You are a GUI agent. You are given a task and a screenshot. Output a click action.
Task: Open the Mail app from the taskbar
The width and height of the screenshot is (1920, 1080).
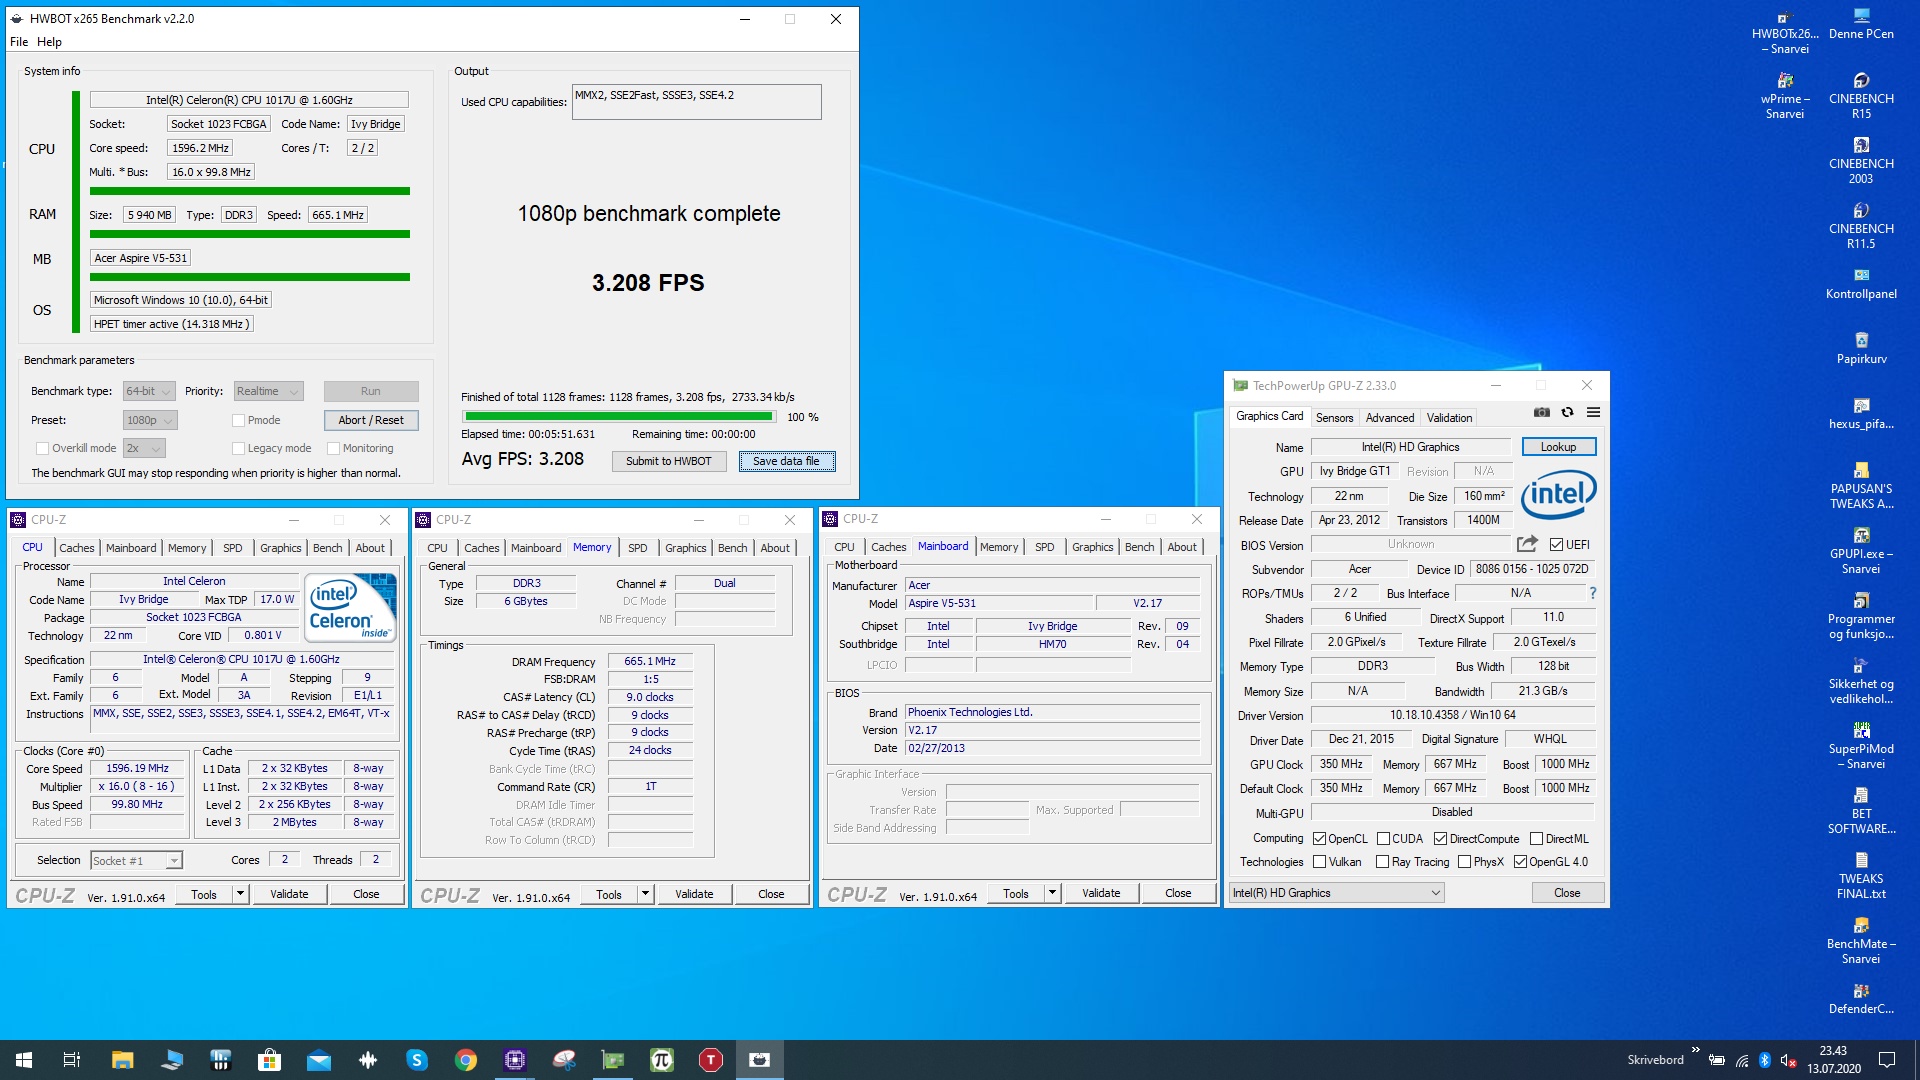click(319, 1060)
